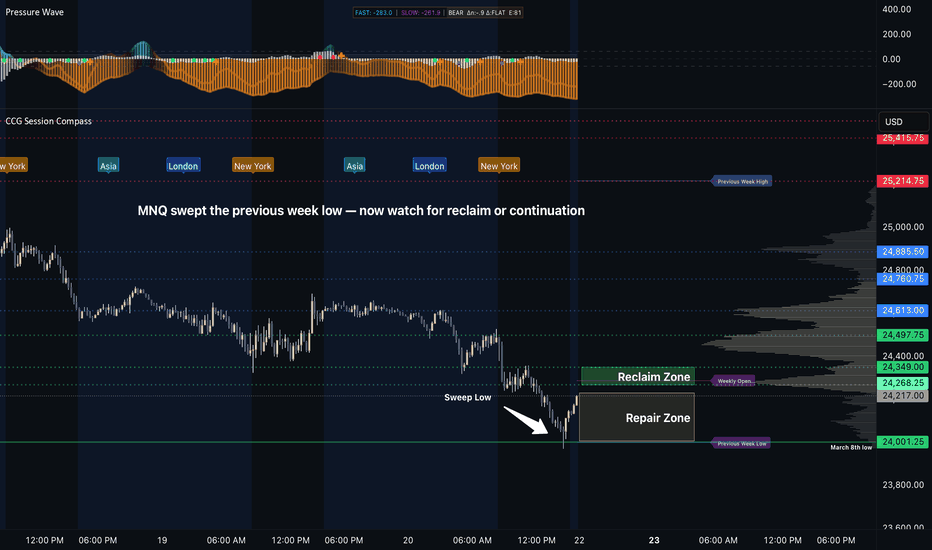Open the USD currency selector
The height and width of the screenshot is (550, 932).
coord(891,122)
